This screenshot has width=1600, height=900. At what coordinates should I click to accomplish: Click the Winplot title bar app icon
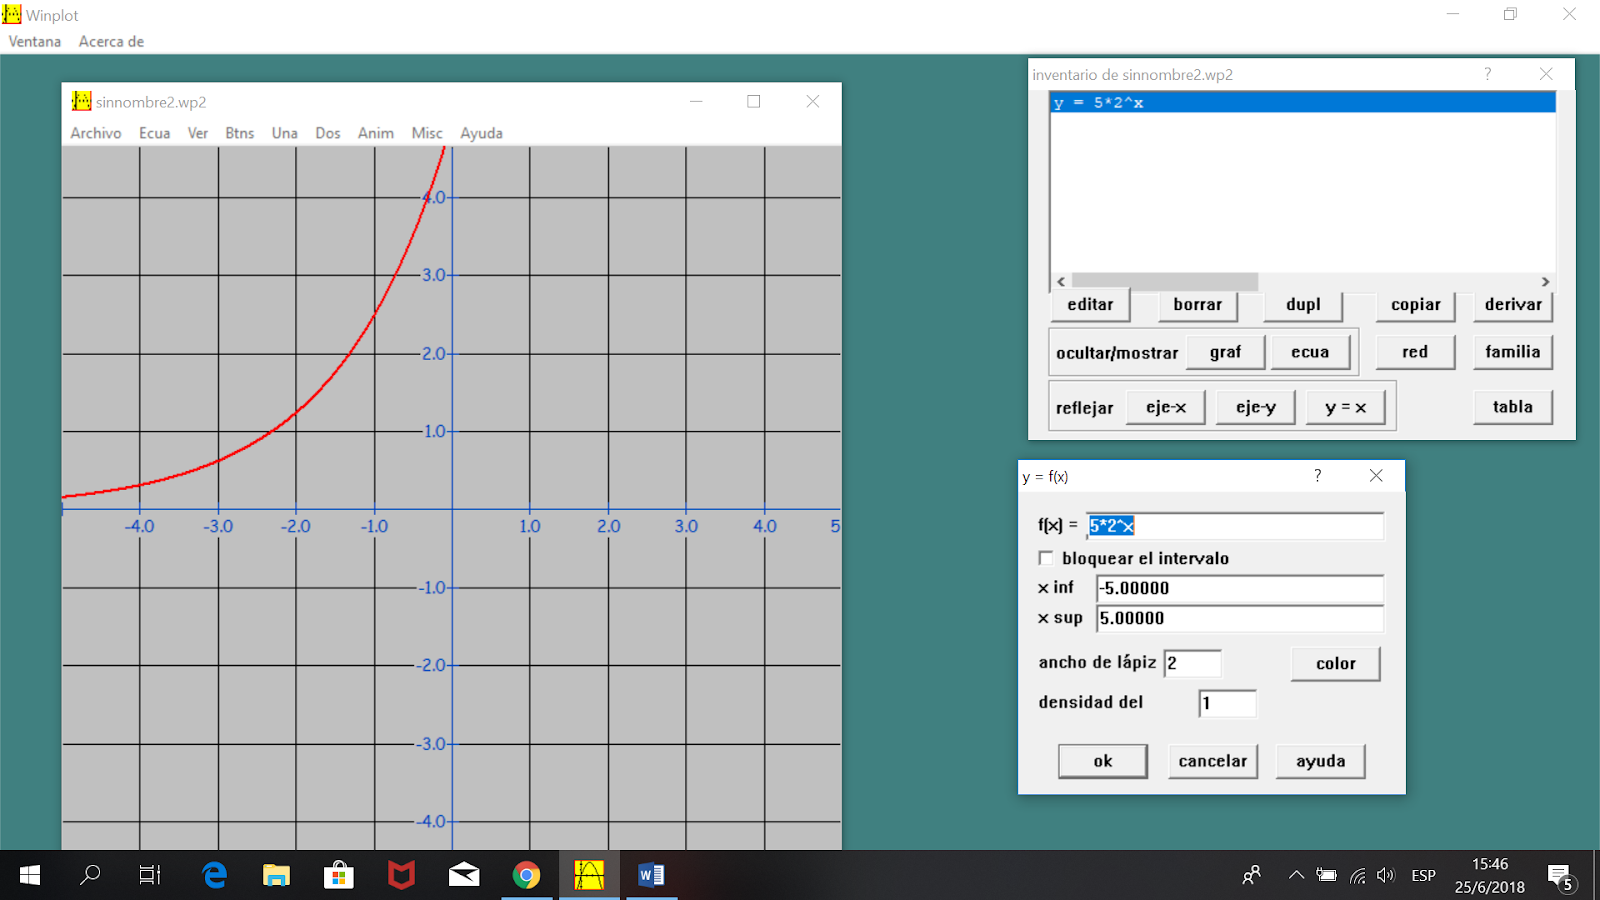click(12, 14)
